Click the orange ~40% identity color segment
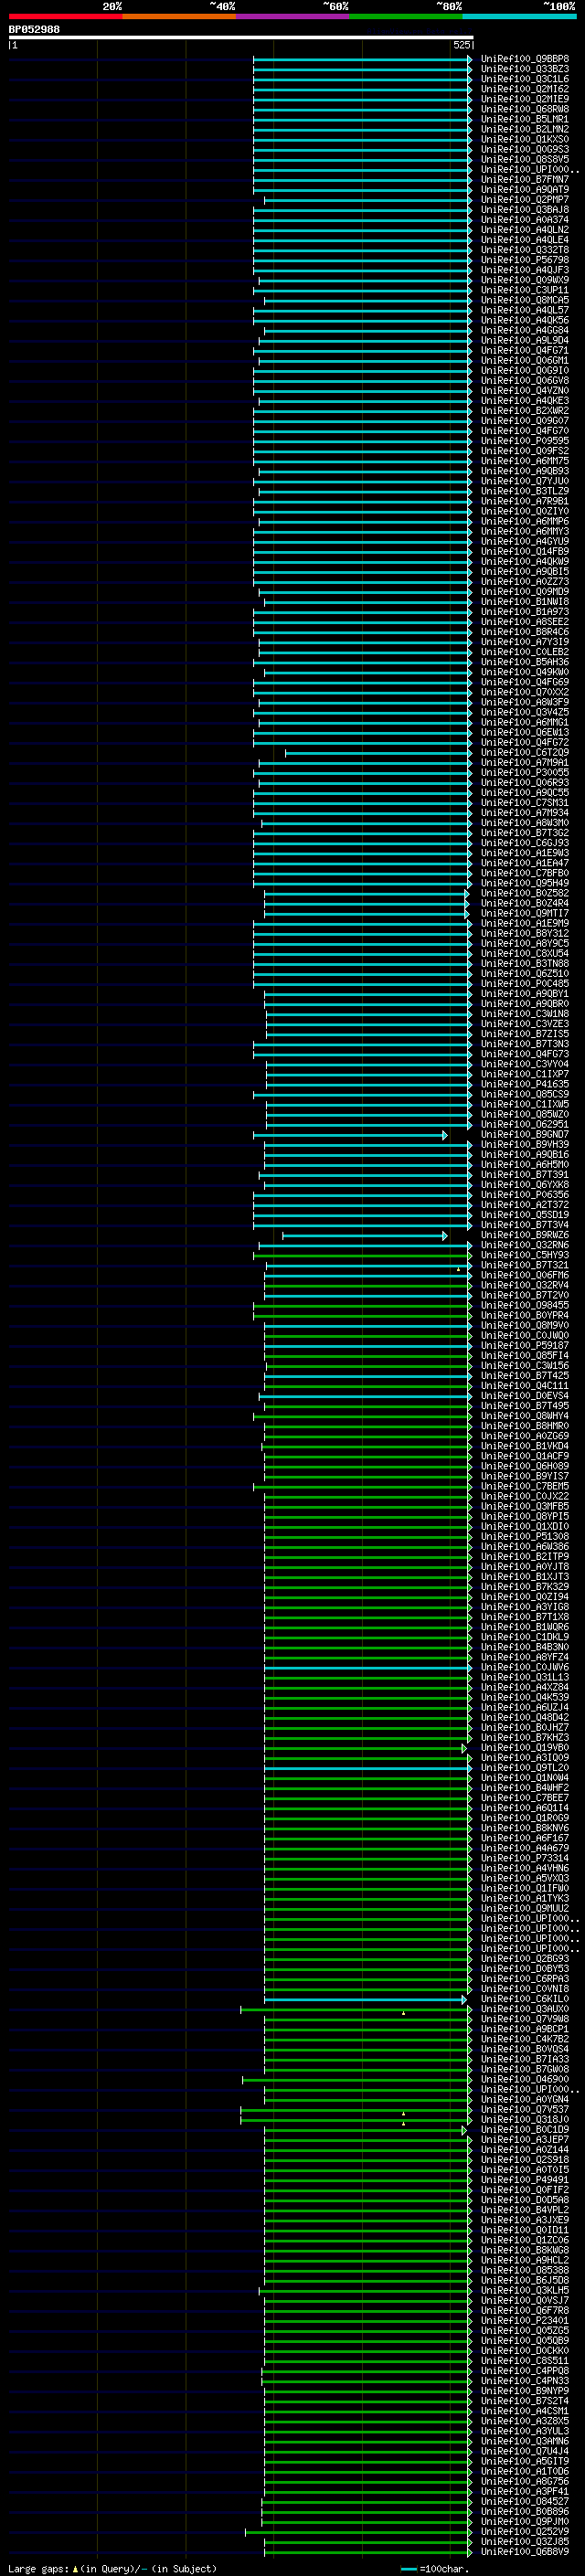This screenshot has height=2576, width=585. [179, 16]
